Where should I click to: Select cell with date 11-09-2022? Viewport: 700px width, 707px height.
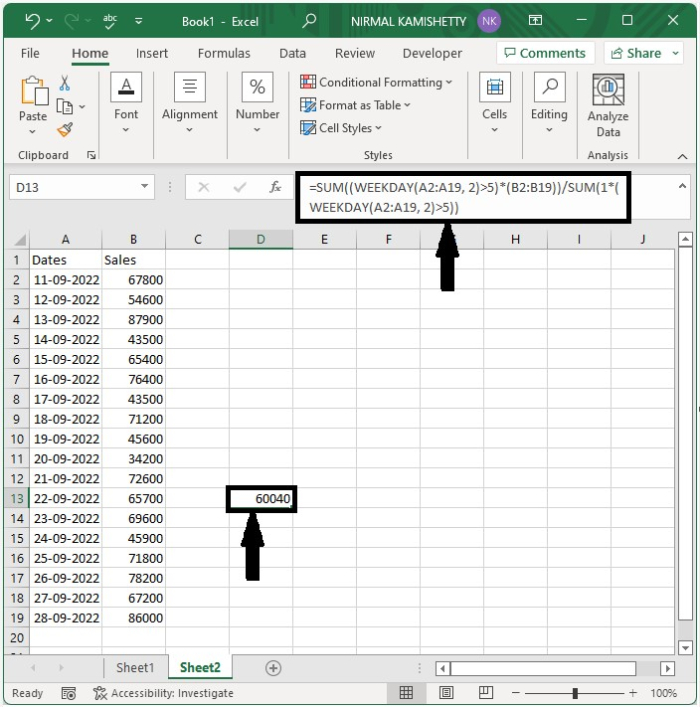click(x=66, y=280)
